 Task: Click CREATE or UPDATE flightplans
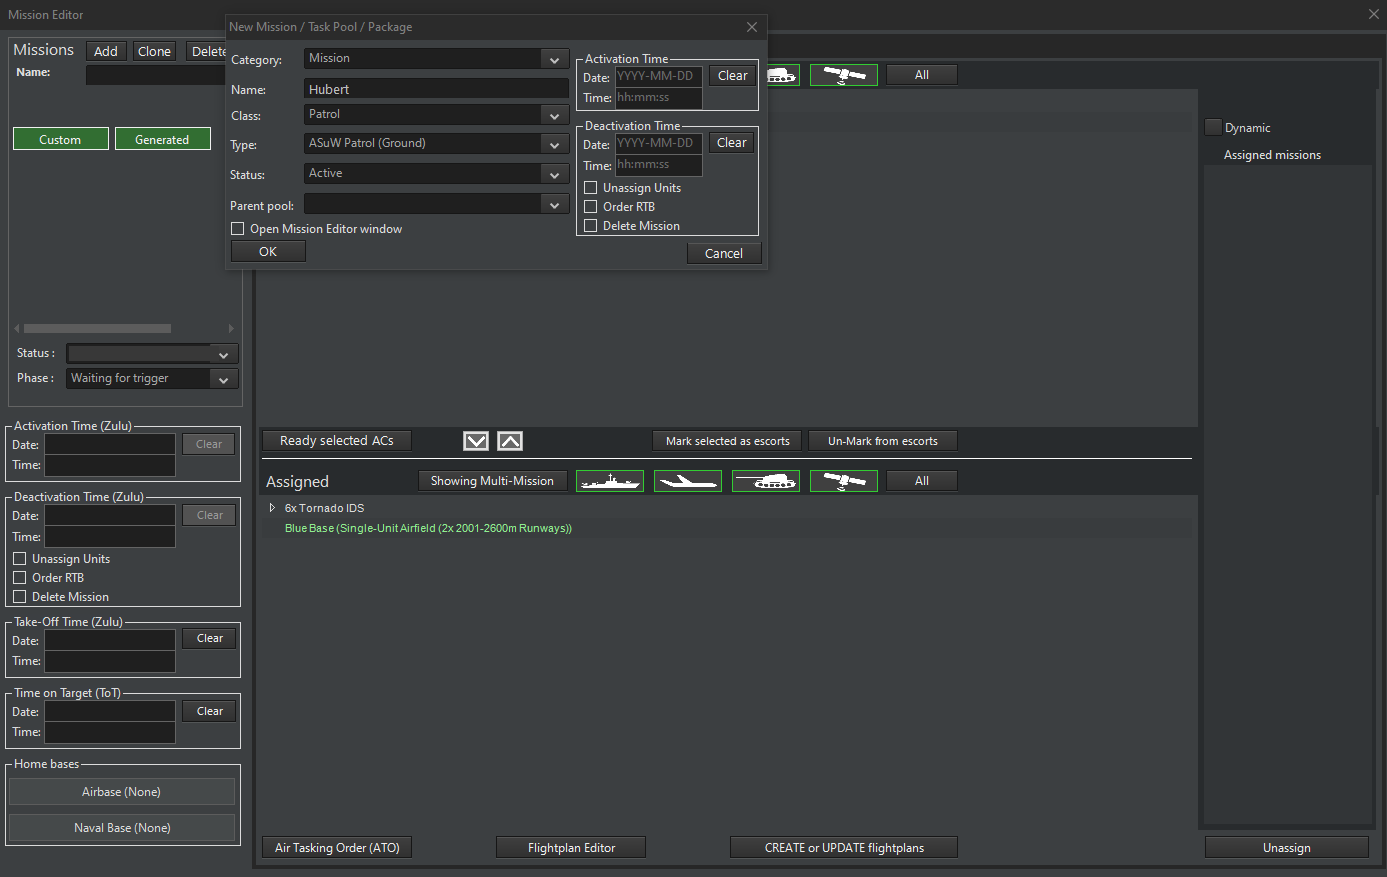(844, 848)
